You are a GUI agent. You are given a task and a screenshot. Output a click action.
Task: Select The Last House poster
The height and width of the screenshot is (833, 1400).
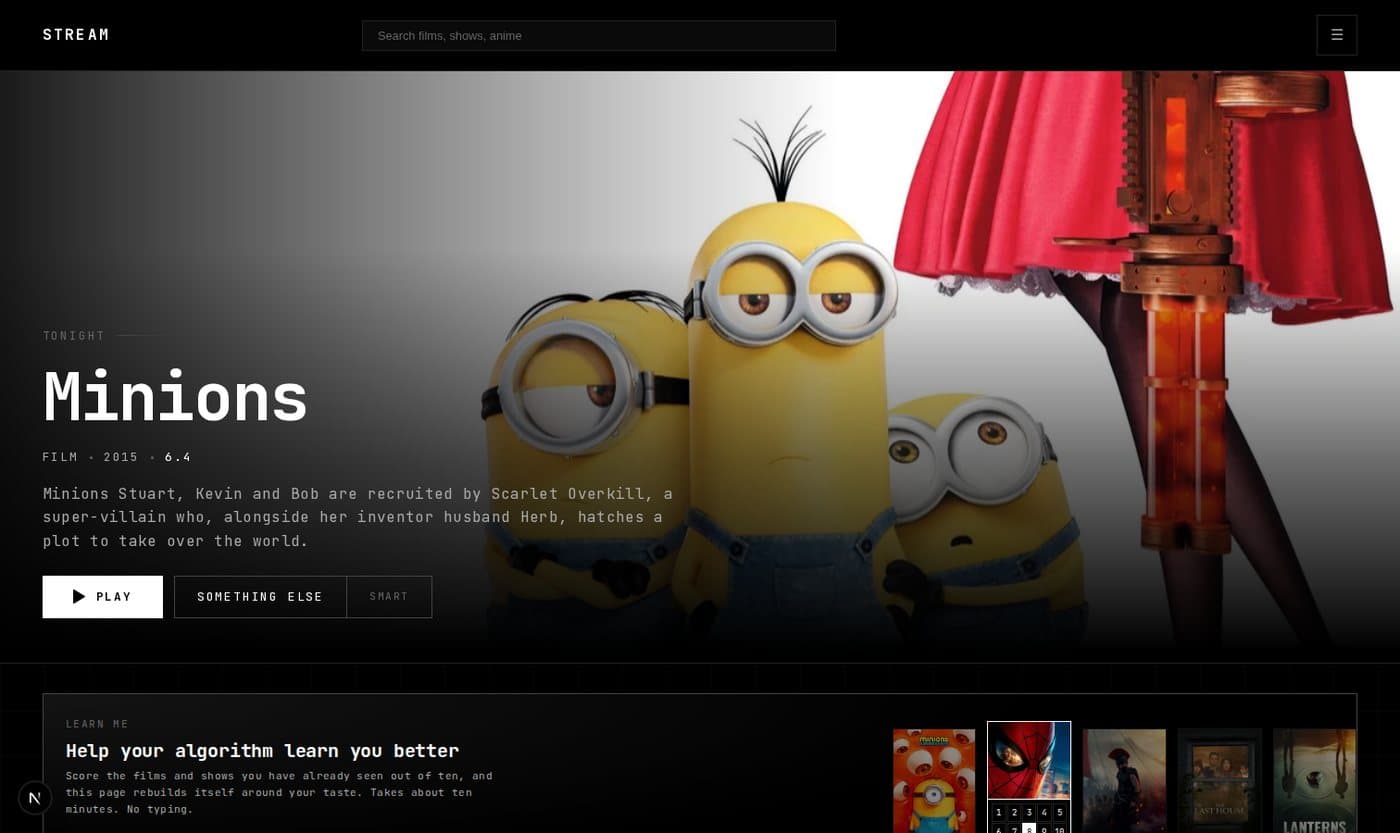point(1219,781)
